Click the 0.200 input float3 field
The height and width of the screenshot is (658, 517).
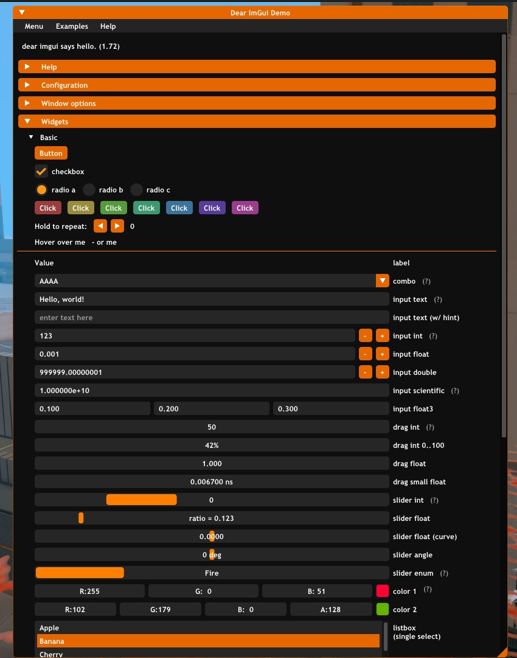coord(212,409)
